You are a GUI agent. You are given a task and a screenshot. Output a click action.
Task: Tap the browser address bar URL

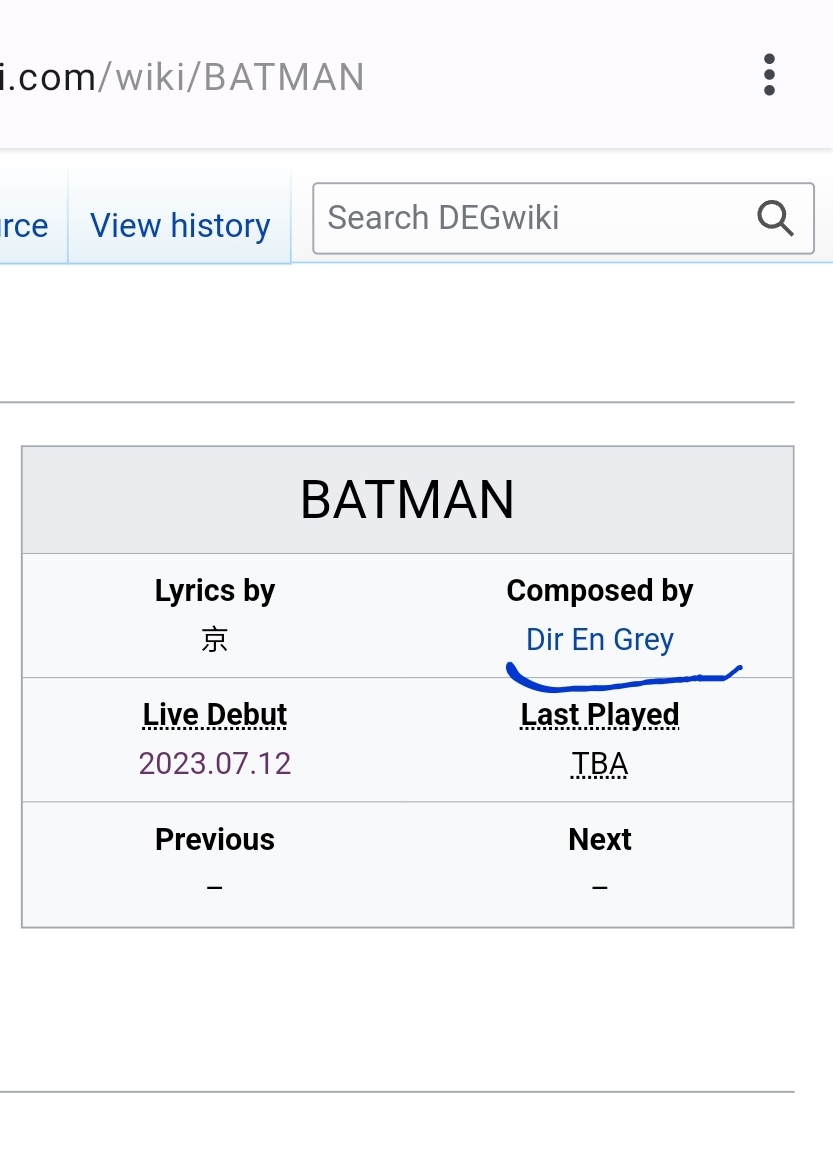tap(182, 77)
